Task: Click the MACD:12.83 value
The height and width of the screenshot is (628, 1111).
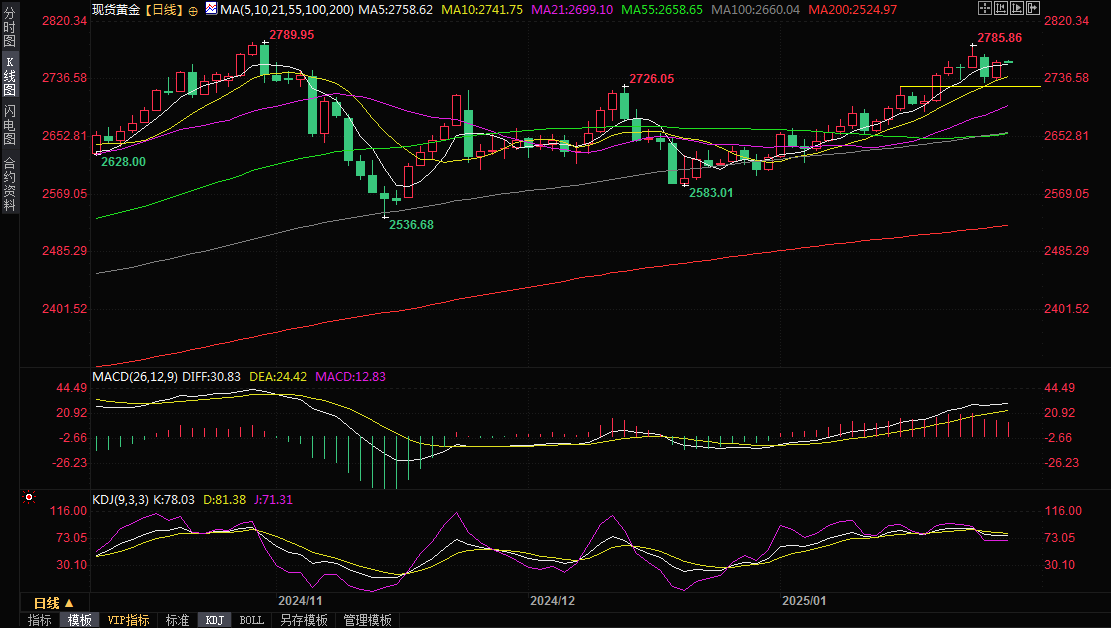Action: 350,376
